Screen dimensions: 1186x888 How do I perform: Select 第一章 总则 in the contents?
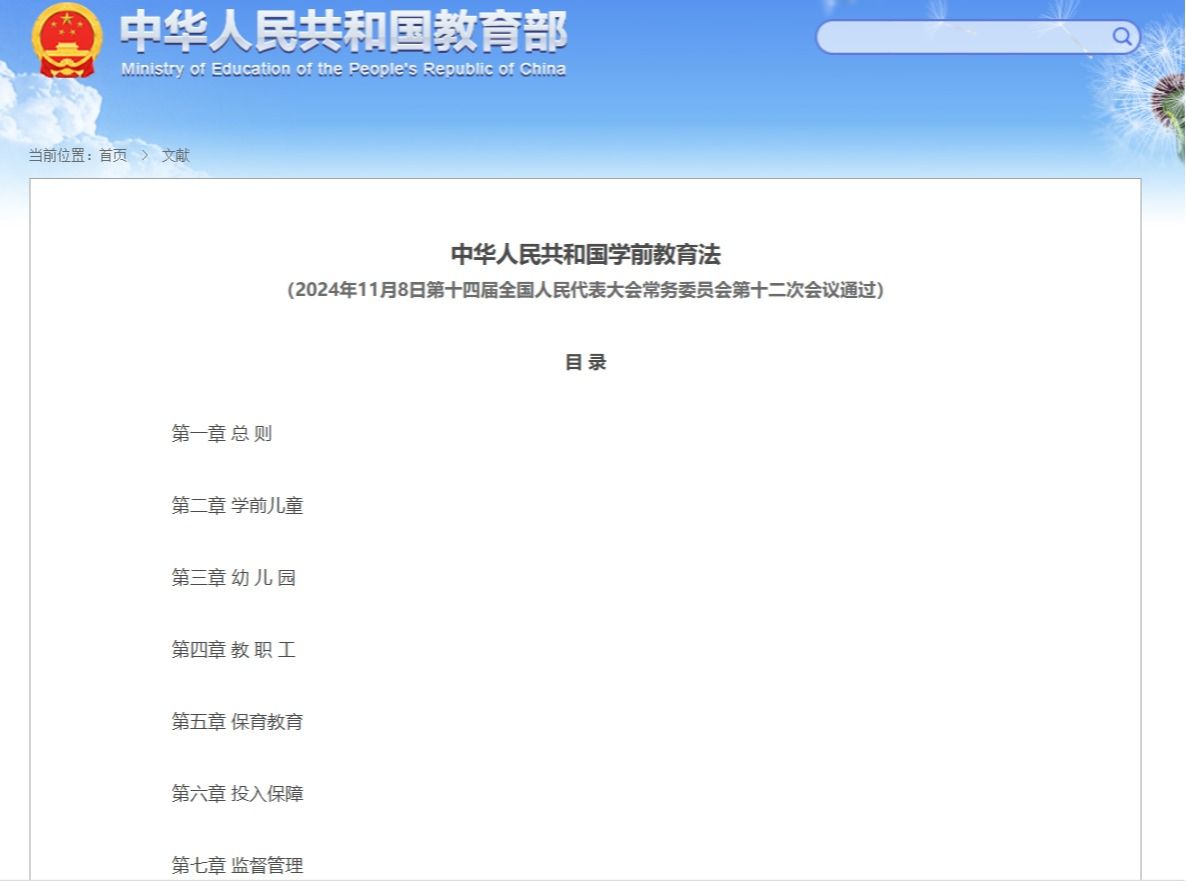[221, 434]
